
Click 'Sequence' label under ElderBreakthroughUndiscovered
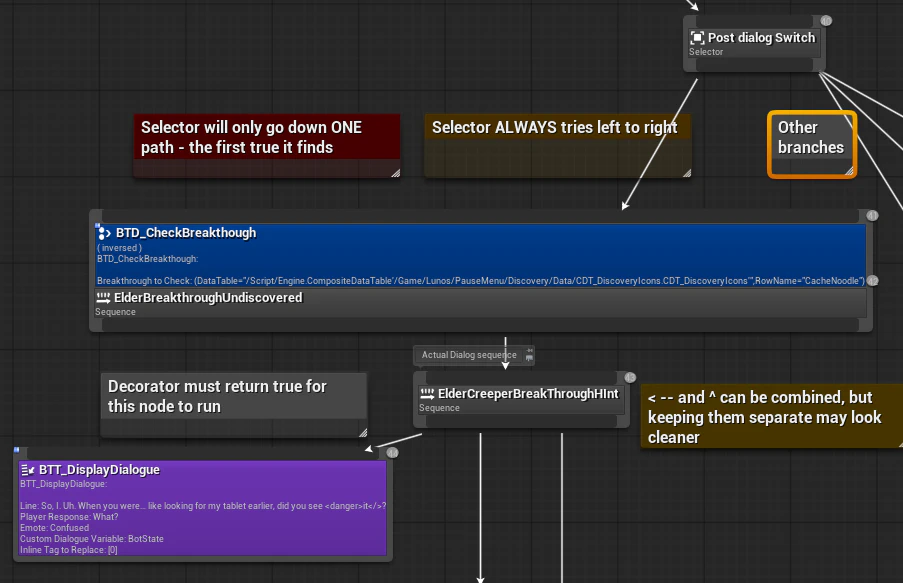coord(115,312)
